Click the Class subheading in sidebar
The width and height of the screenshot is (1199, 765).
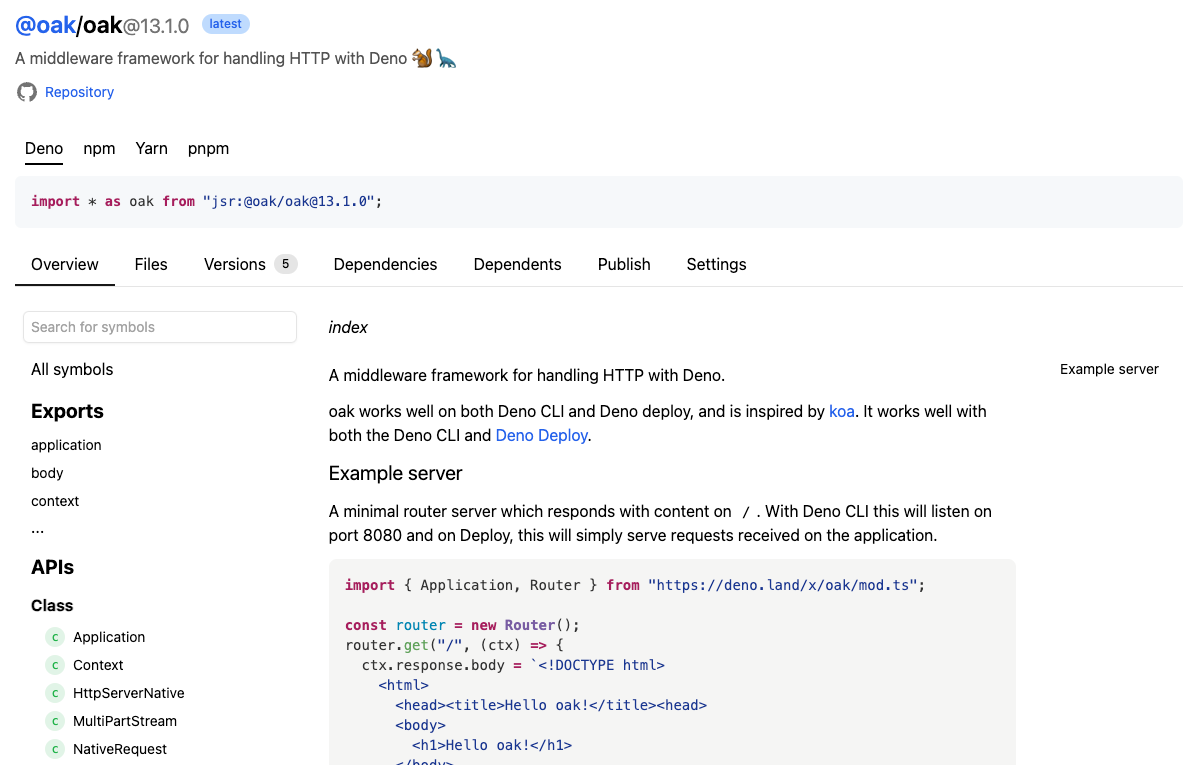pos(52,606)
